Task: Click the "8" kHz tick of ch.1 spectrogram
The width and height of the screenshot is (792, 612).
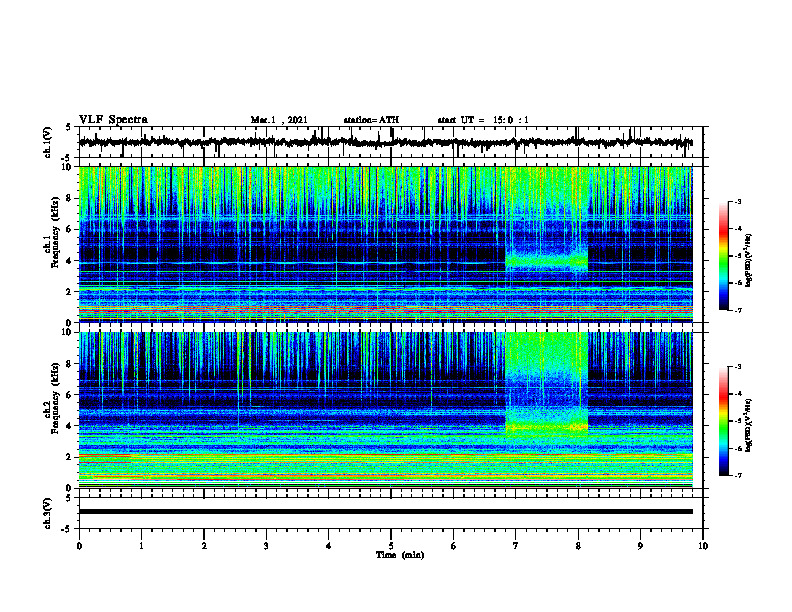Action: coord(70,198)
